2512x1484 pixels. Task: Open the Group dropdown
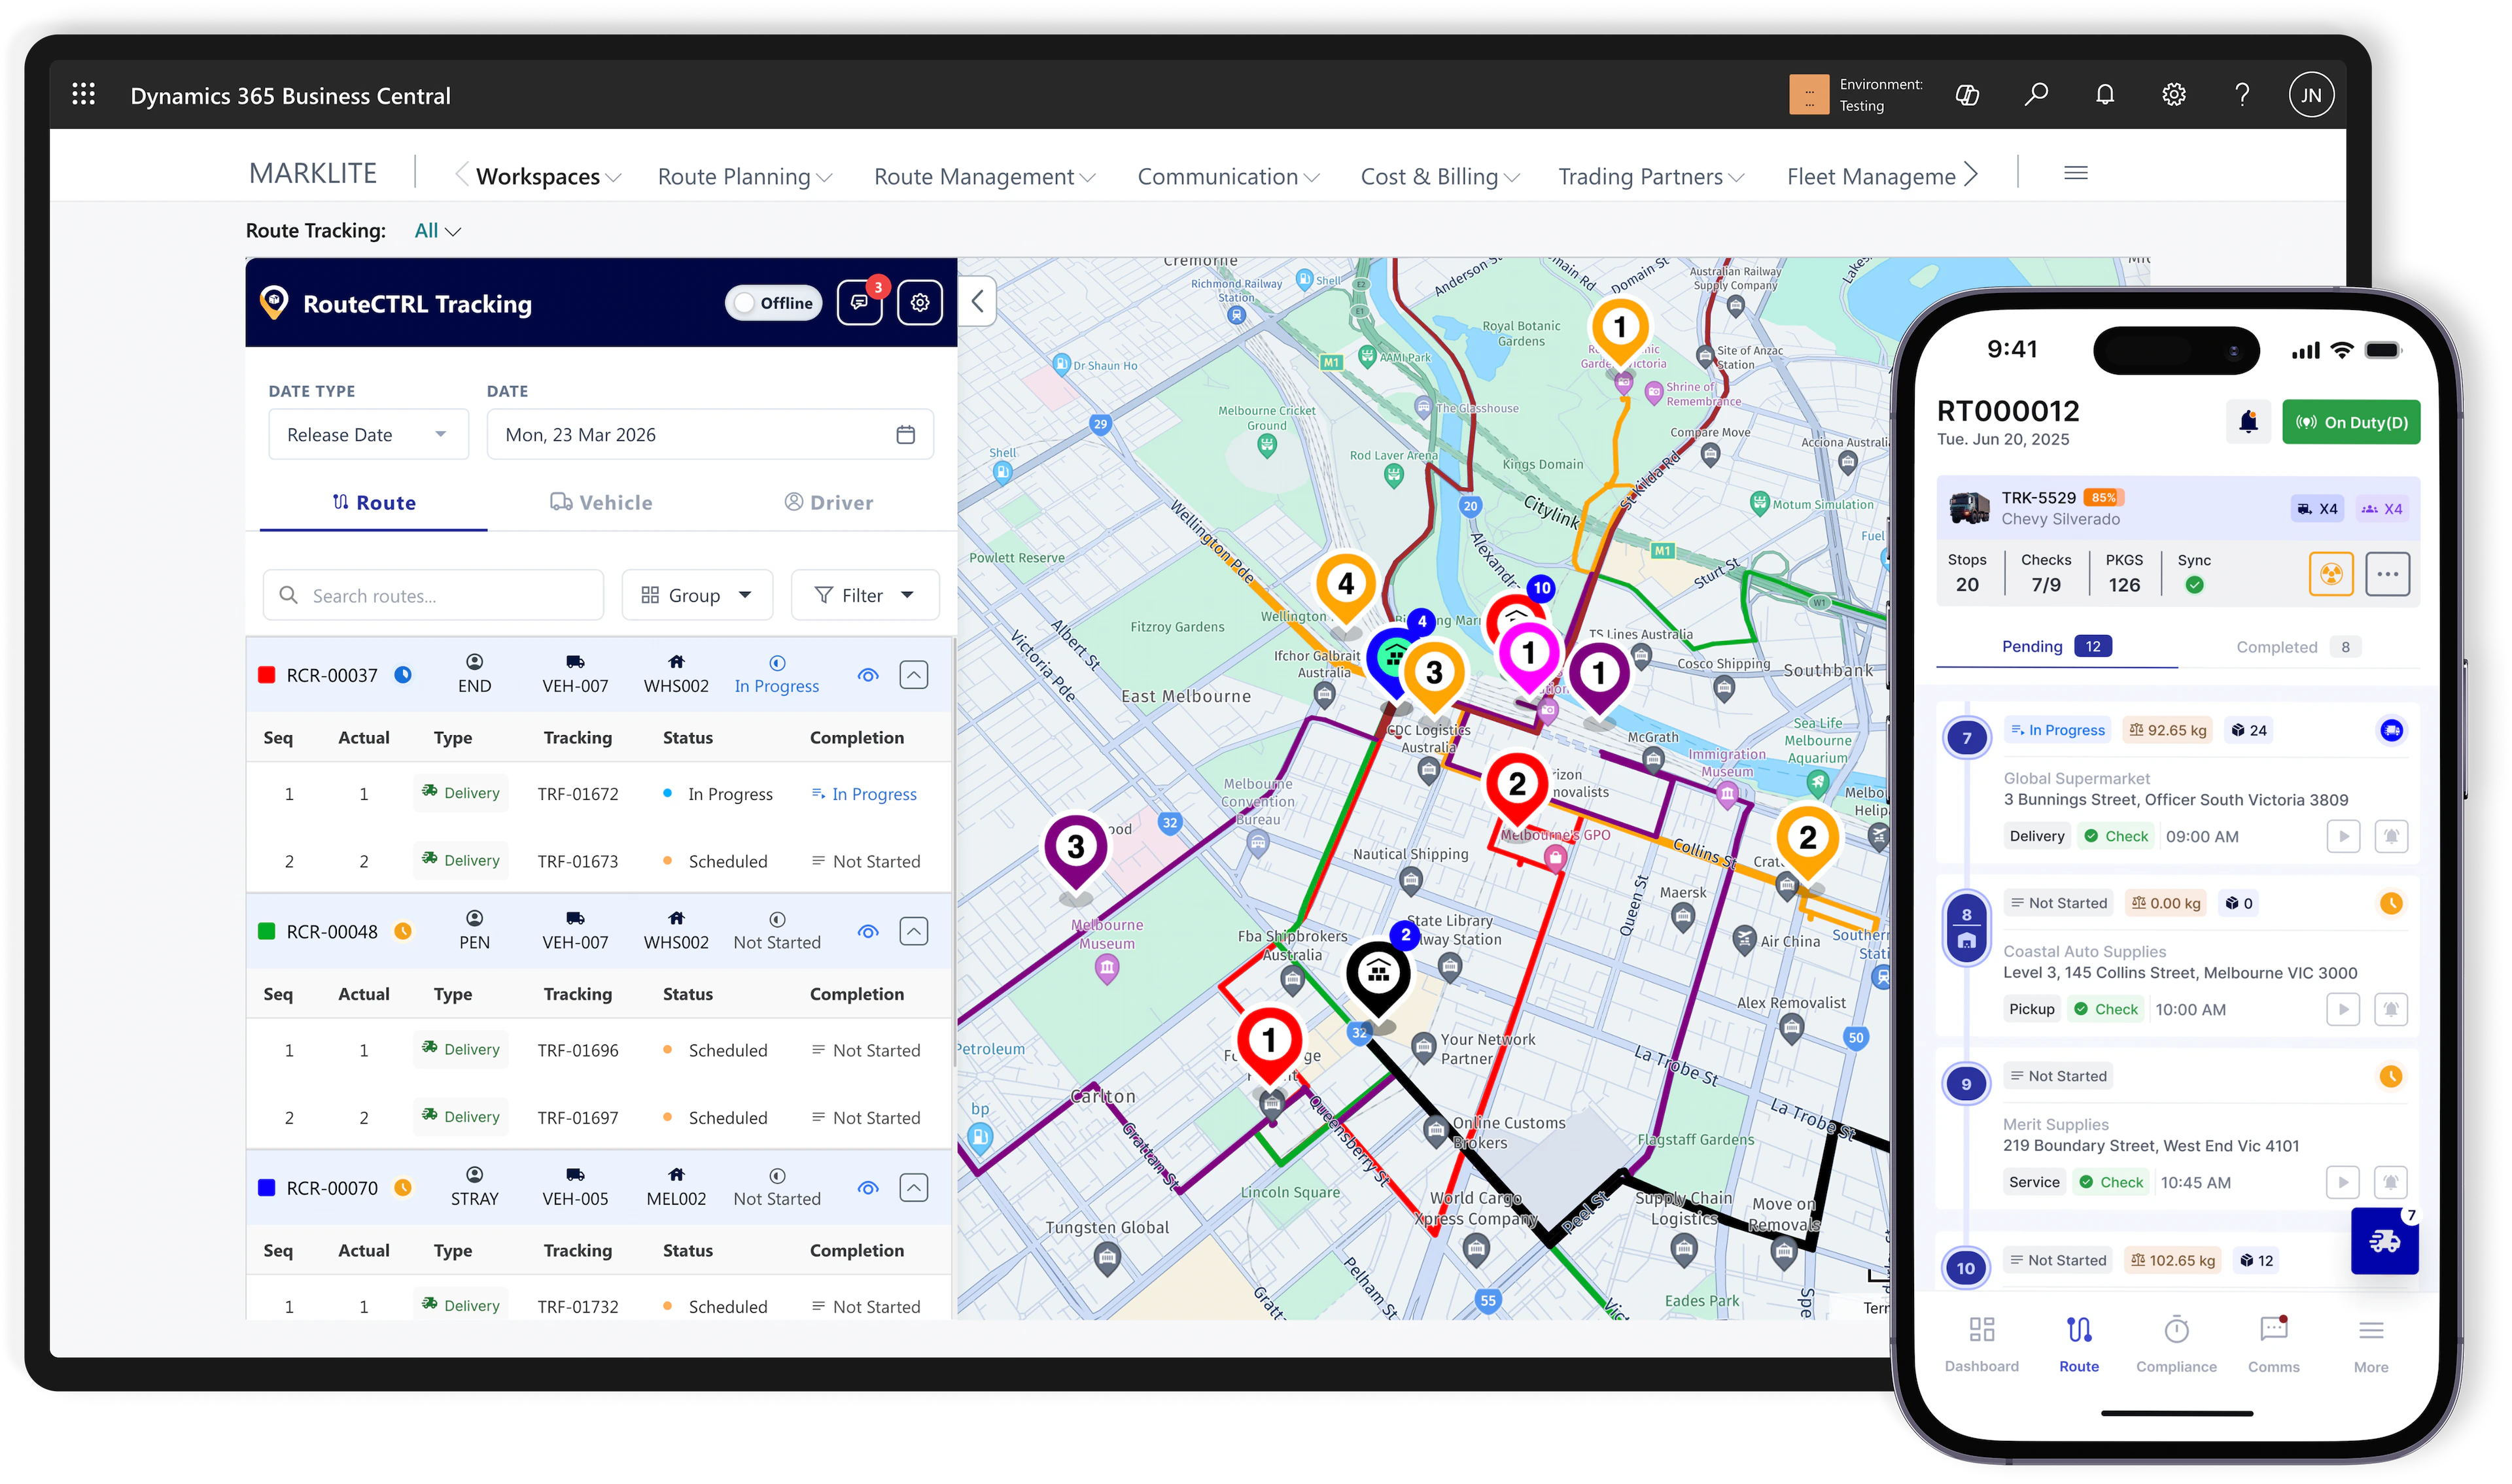coord(697,596)
